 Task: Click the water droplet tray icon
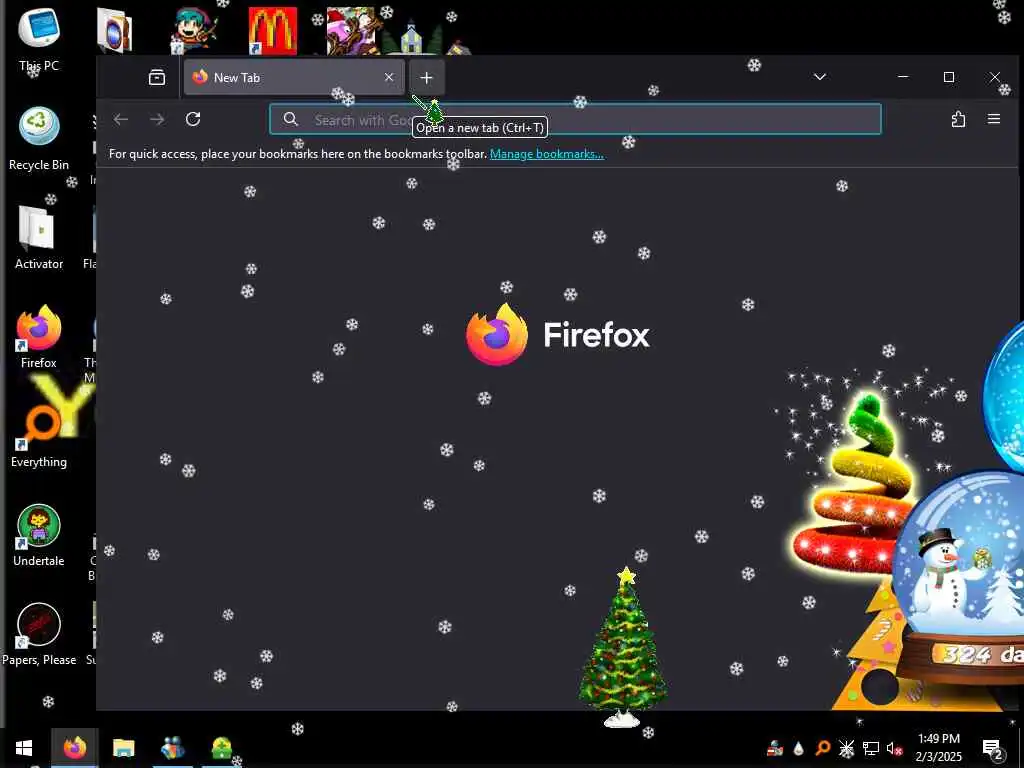(798, 748)
